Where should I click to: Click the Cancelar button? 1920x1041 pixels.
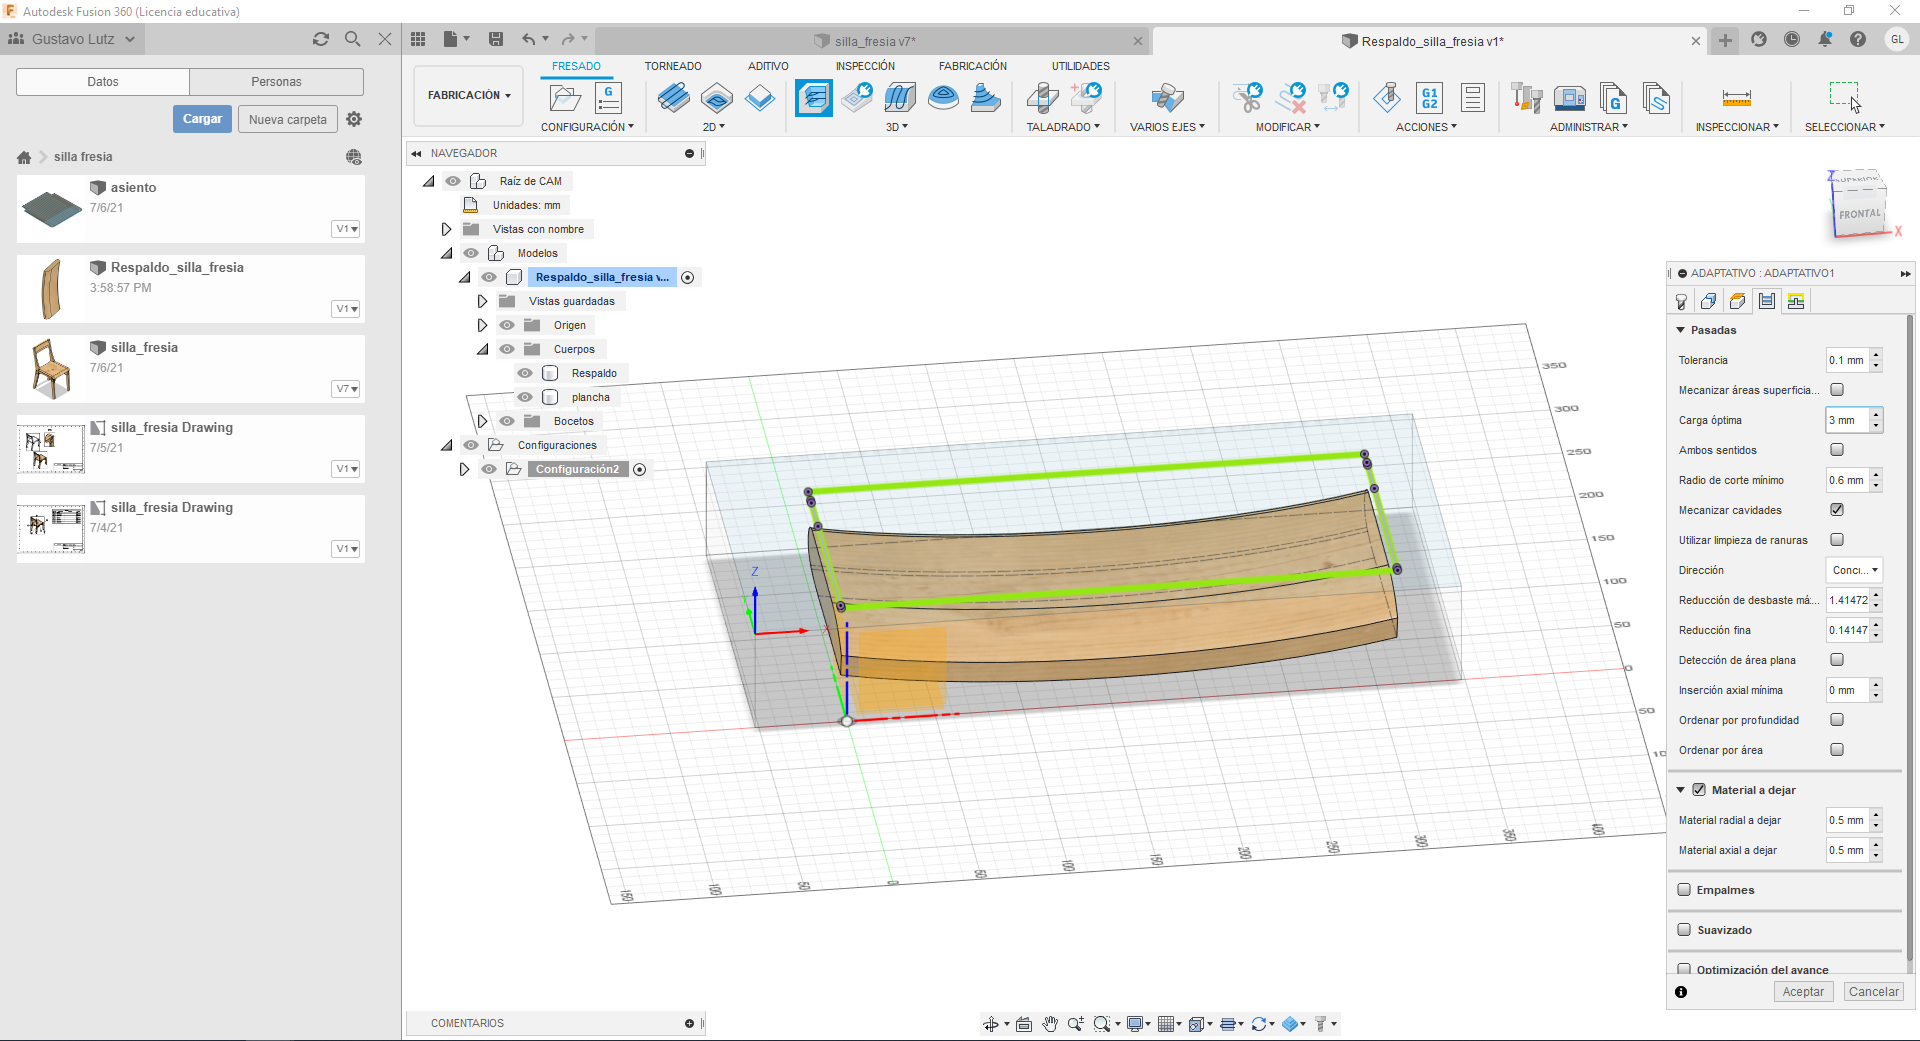[1873, 992]
